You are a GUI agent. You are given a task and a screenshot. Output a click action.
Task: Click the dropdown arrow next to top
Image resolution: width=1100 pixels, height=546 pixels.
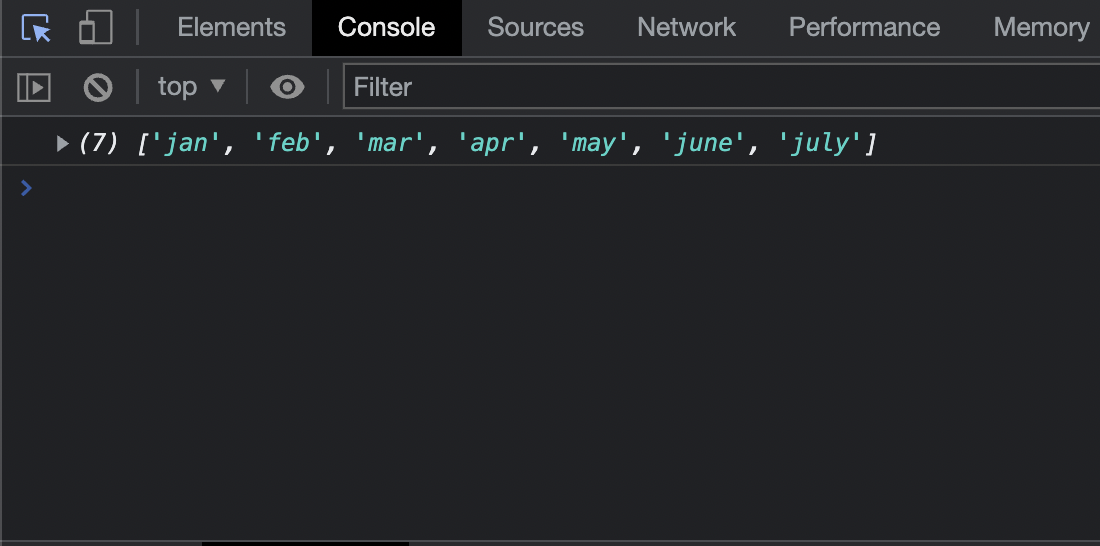(x=218, y=86)
